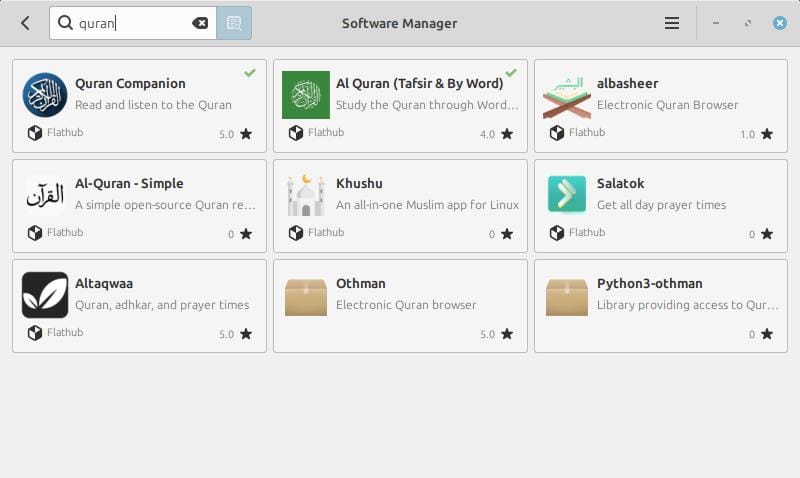Click the Flathub label on Khushu card
Viewport: 800px width, 478px height.
pos(326,232)
